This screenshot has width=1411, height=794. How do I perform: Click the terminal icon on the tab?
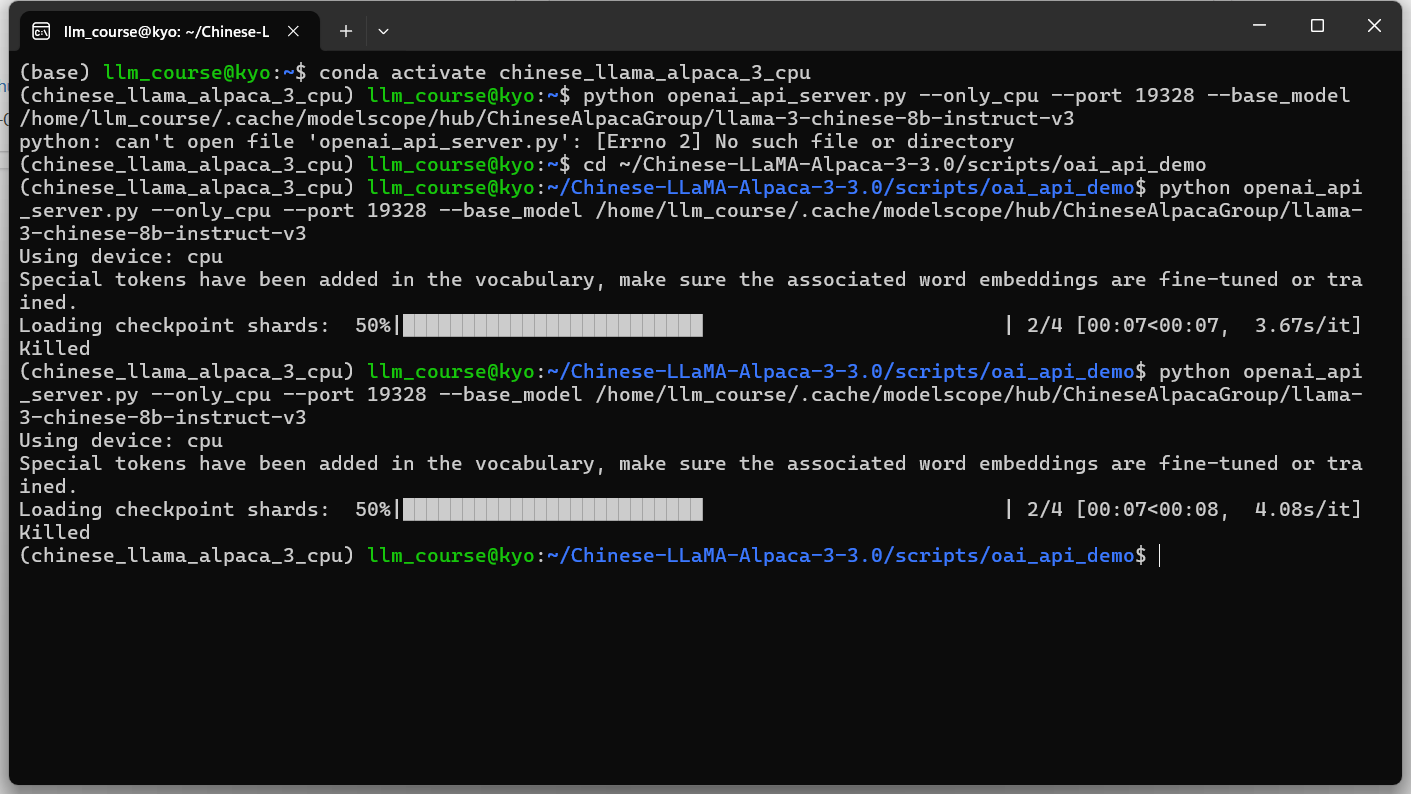41,31
